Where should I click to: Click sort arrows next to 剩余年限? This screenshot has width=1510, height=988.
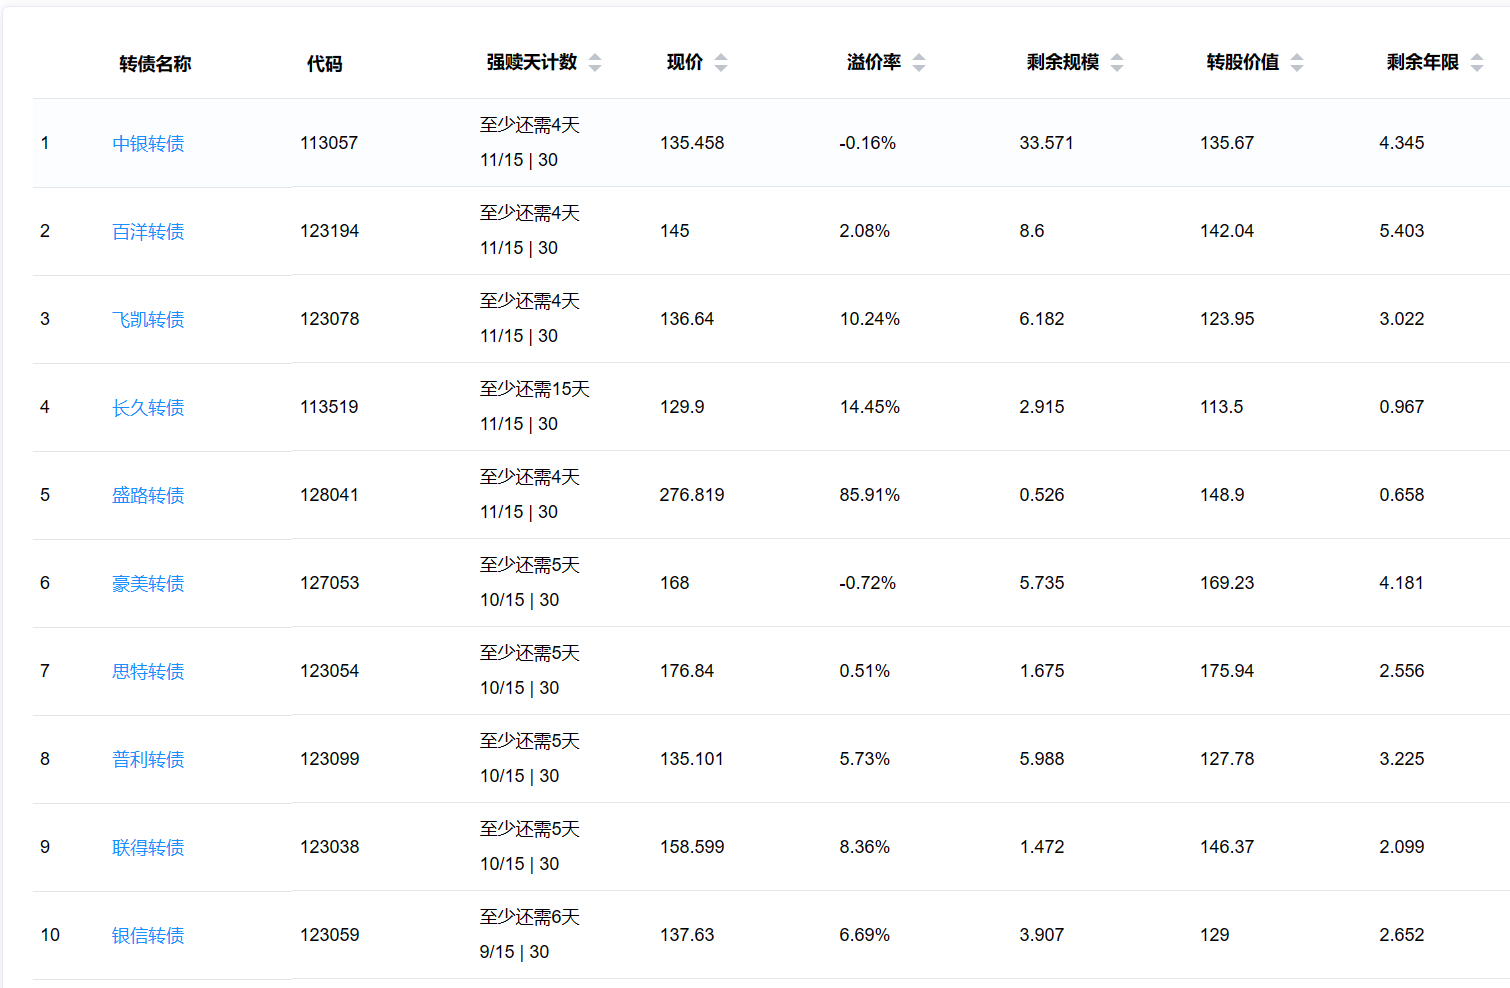pyautogui.click(x=1477, y=63)
